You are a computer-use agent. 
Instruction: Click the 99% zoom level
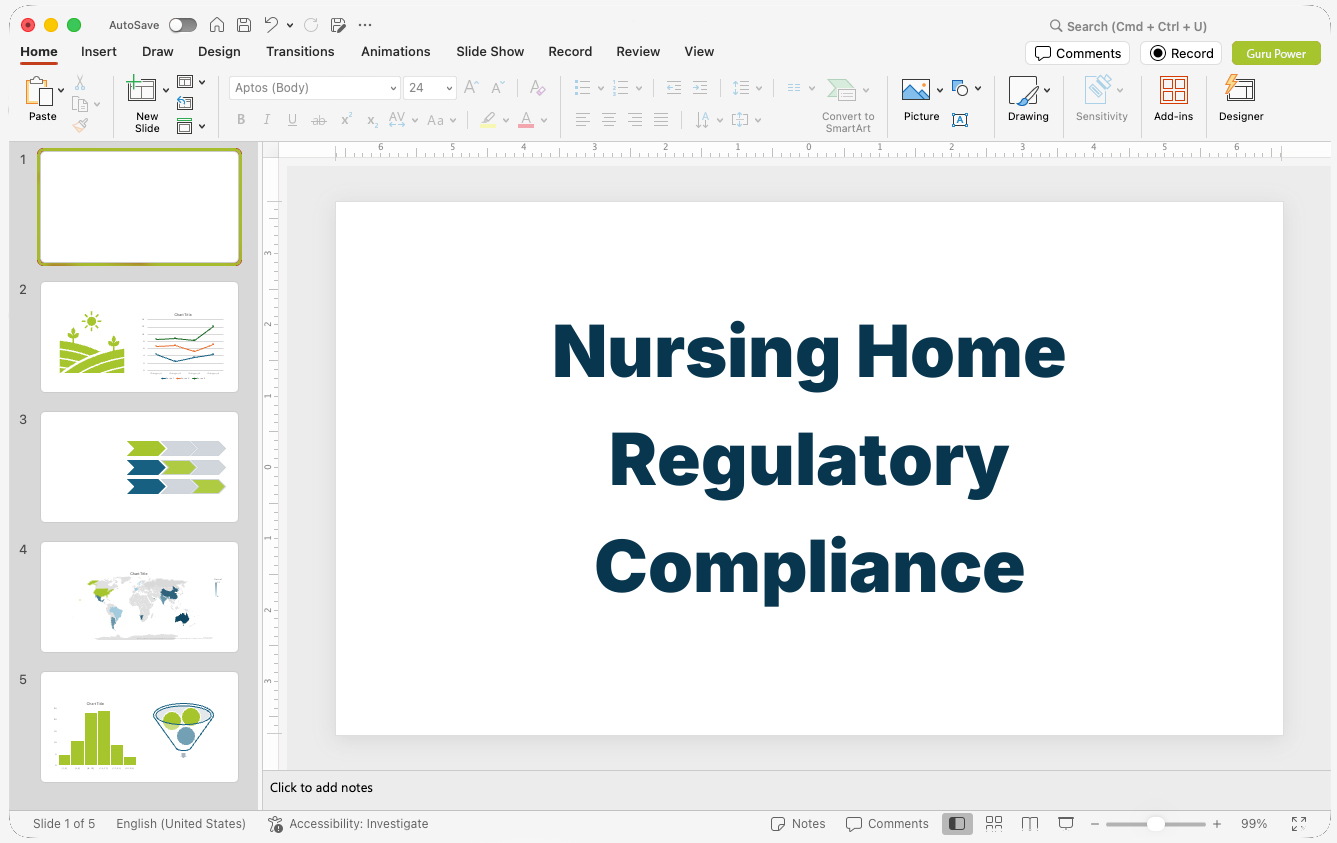[x=1254, y=824]
